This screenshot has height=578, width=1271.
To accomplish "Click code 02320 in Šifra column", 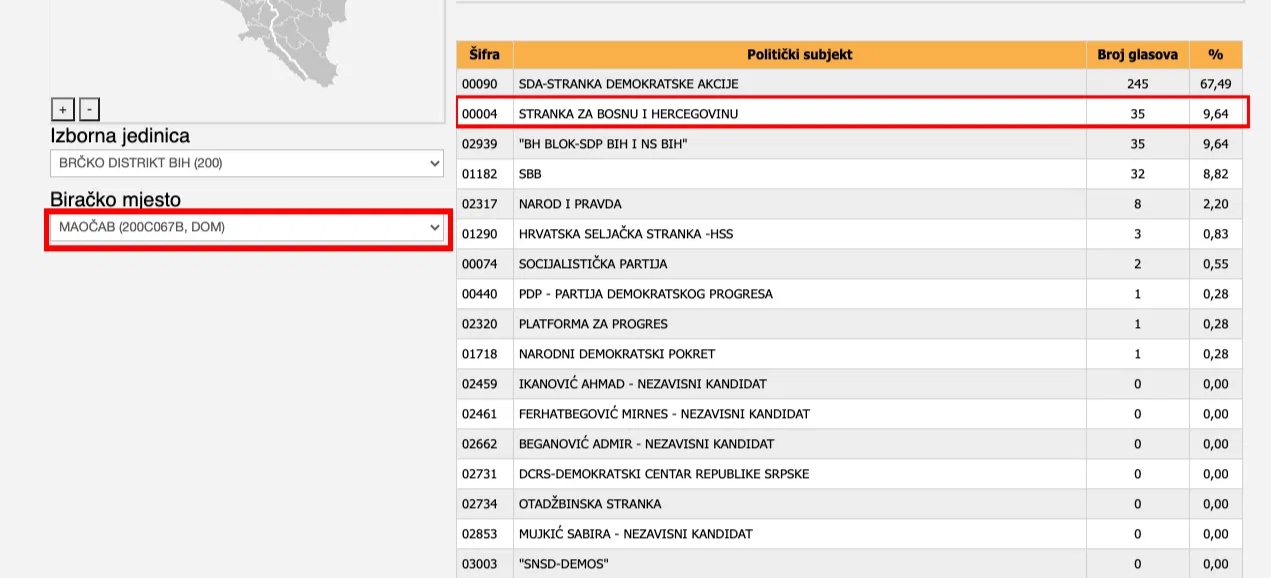I will (479, 324).
